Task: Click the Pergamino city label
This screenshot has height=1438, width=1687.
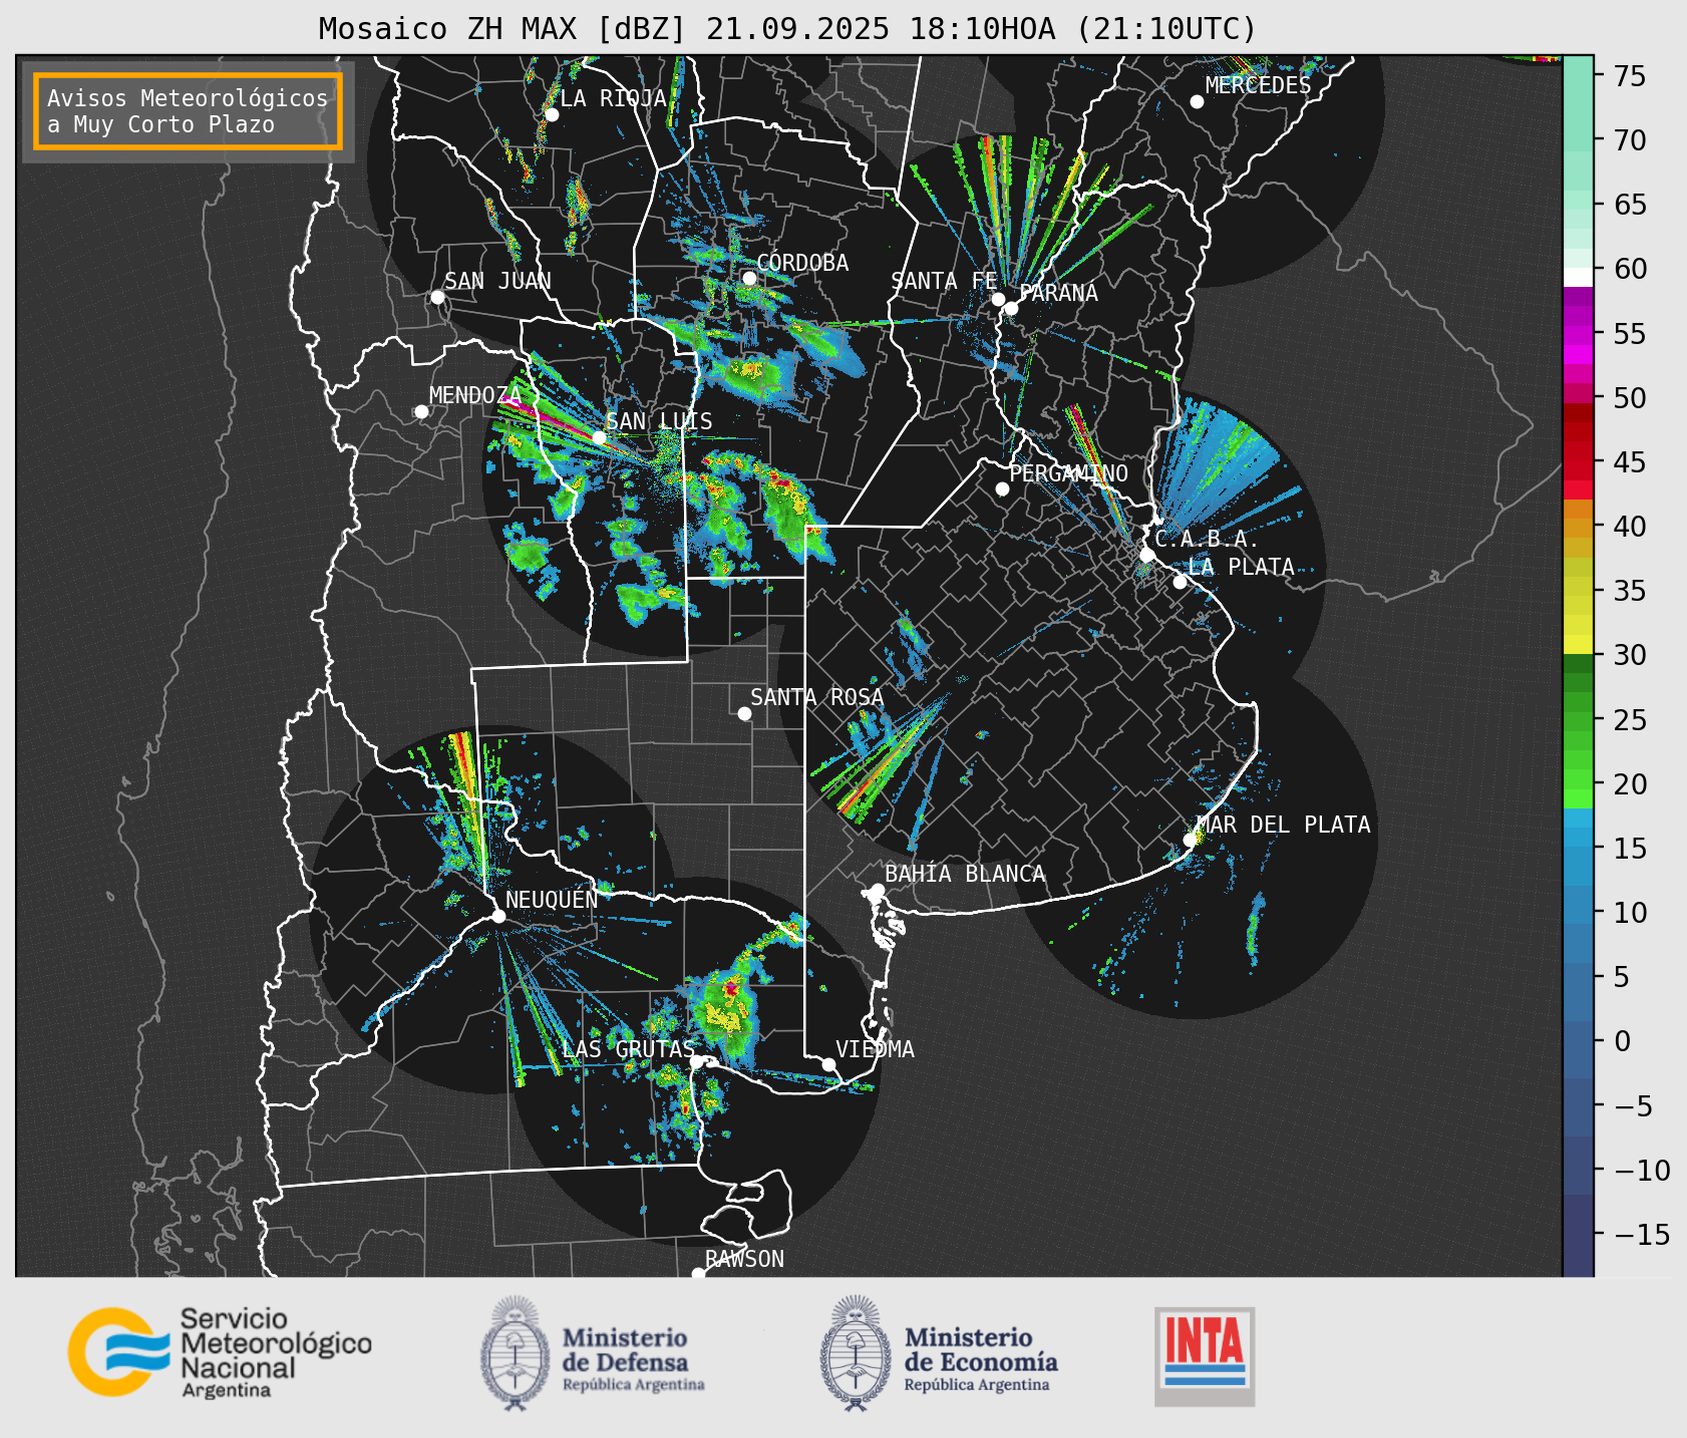Action: click(1068, 473)
